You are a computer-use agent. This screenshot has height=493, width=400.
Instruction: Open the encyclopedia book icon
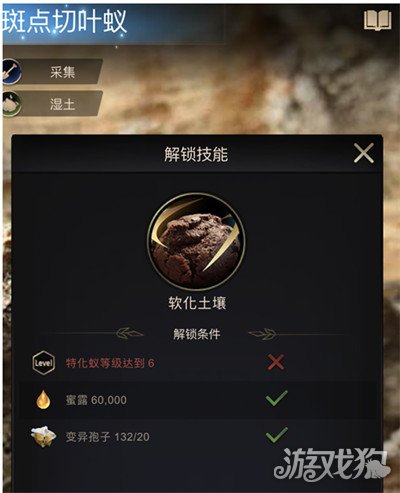tap(377, 20)
